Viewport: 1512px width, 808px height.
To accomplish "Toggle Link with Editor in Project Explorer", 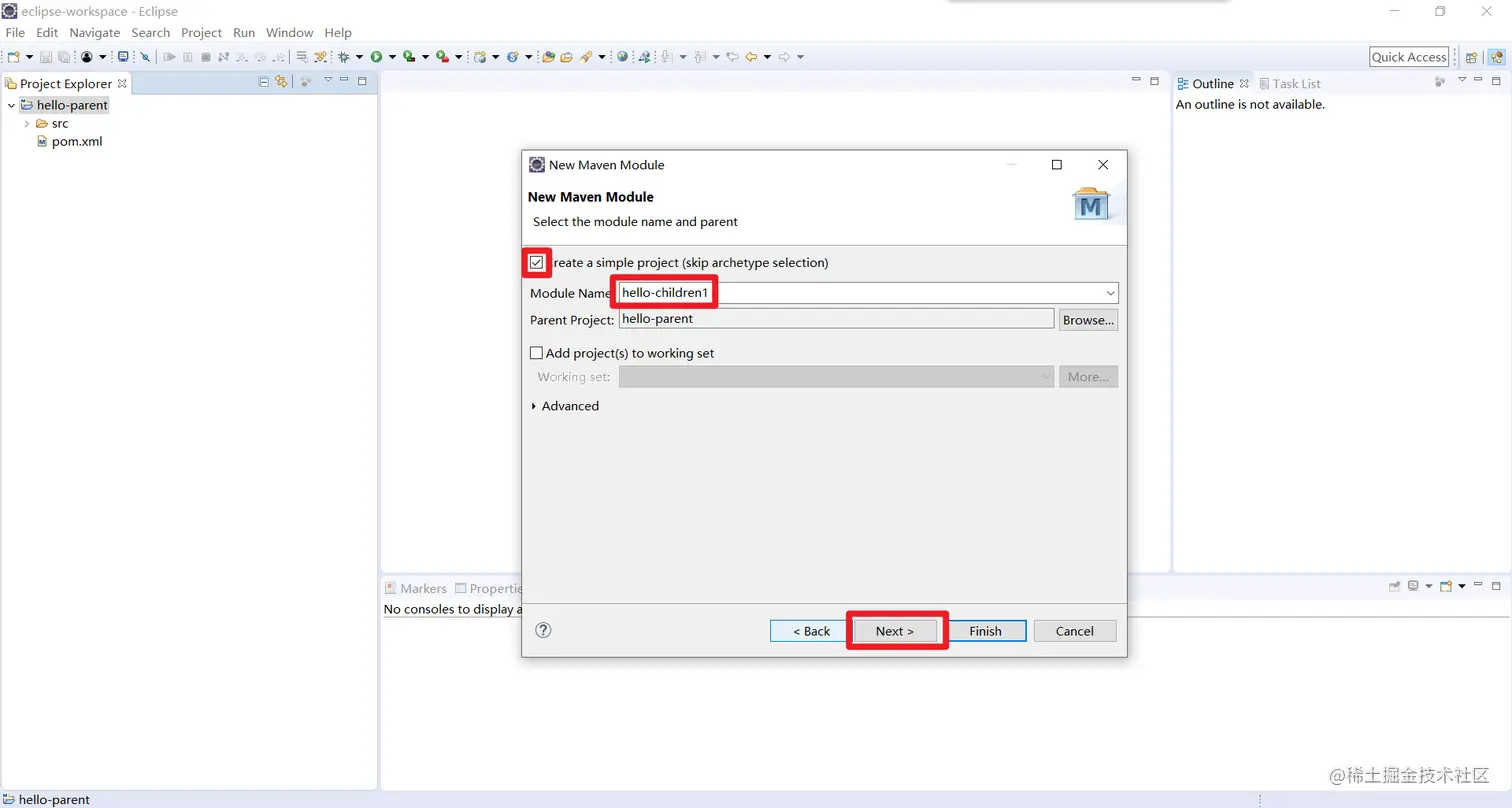I will (x=281, y=83).
